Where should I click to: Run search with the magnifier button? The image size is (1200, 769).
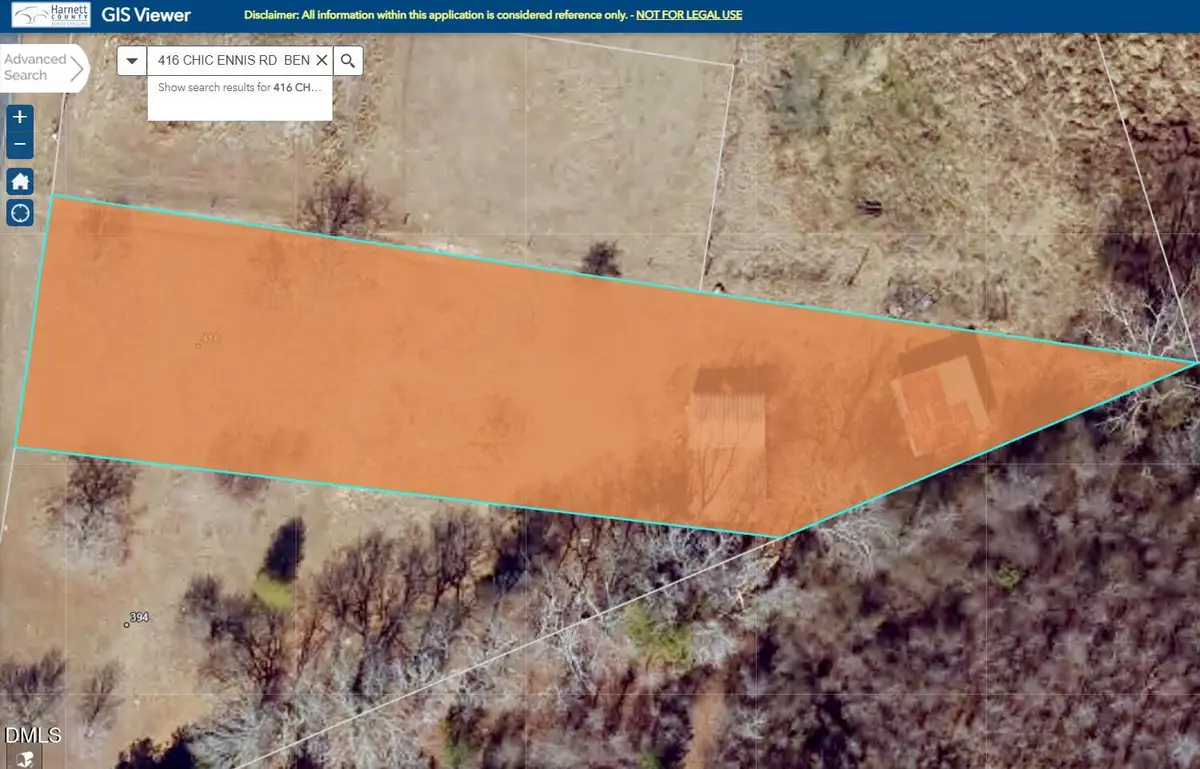coord(347,61)
